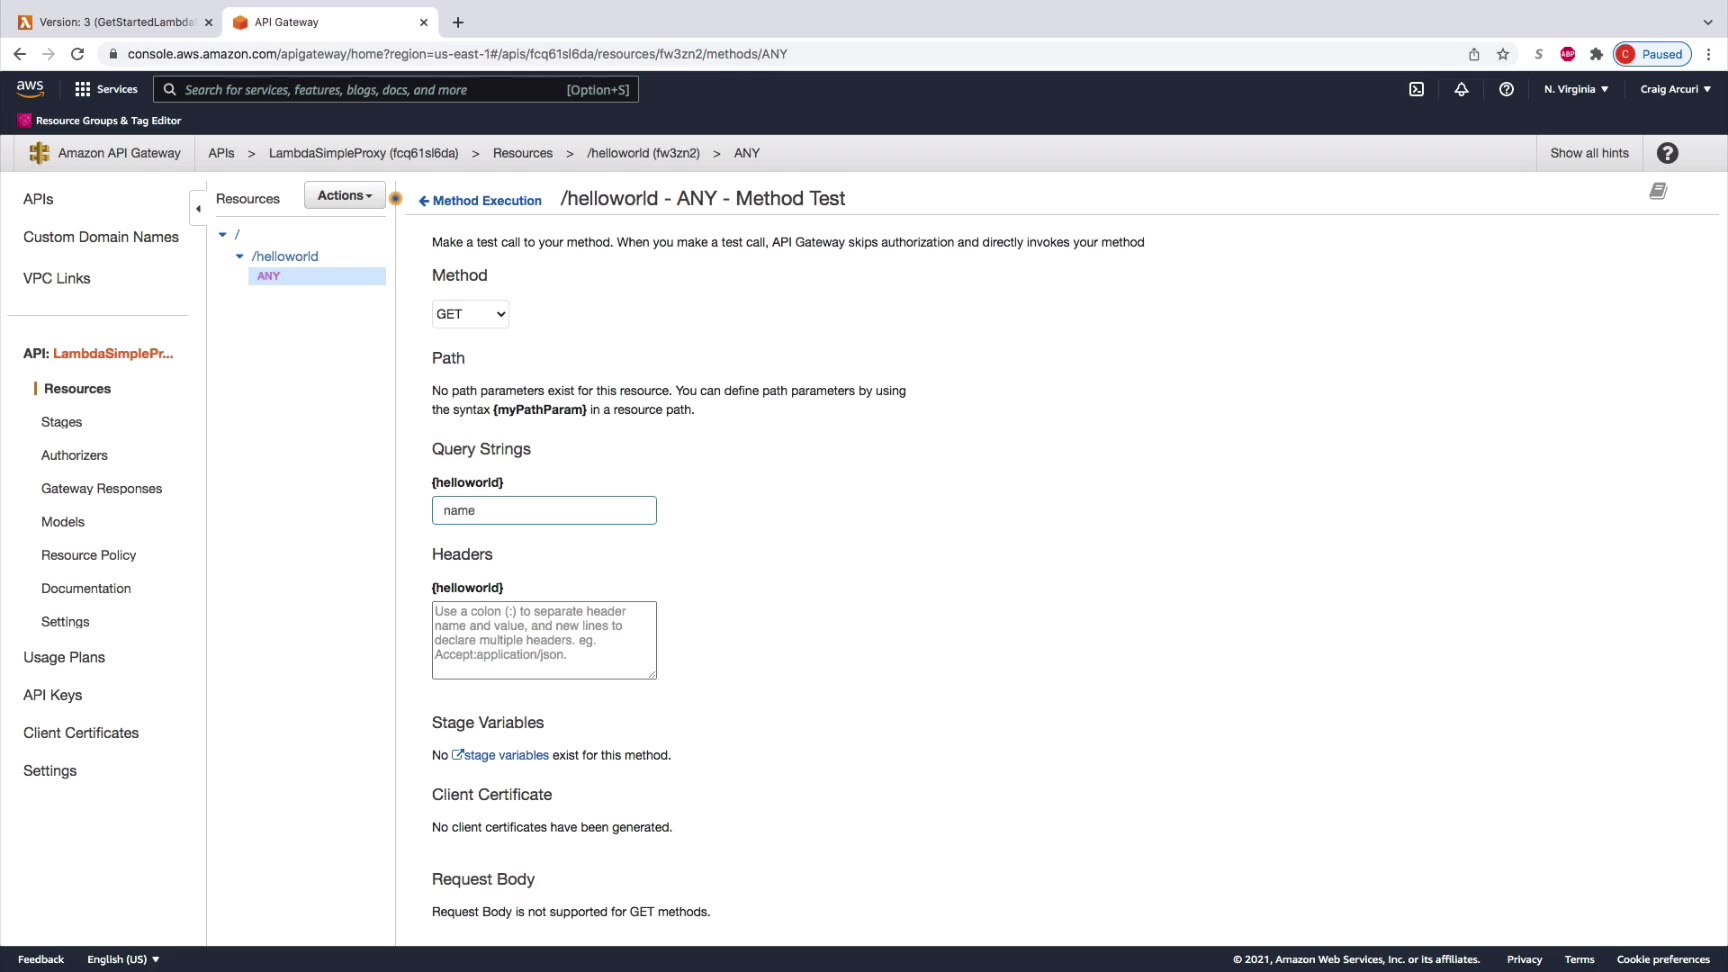Select Stages in the API menu
1728x972 pixels.
61,422
